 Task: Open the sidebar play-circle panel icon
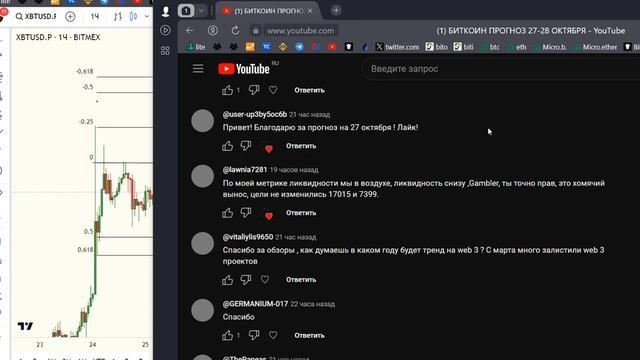(165, 30)
